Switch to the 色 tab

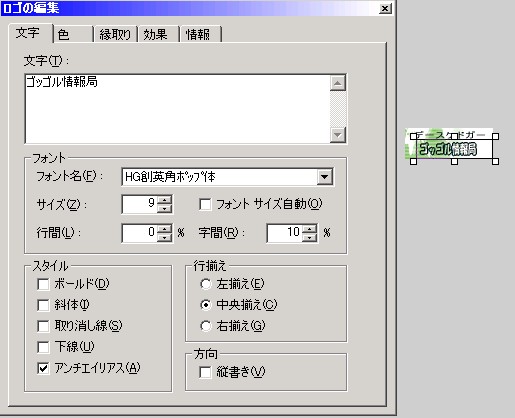(73, 34)
